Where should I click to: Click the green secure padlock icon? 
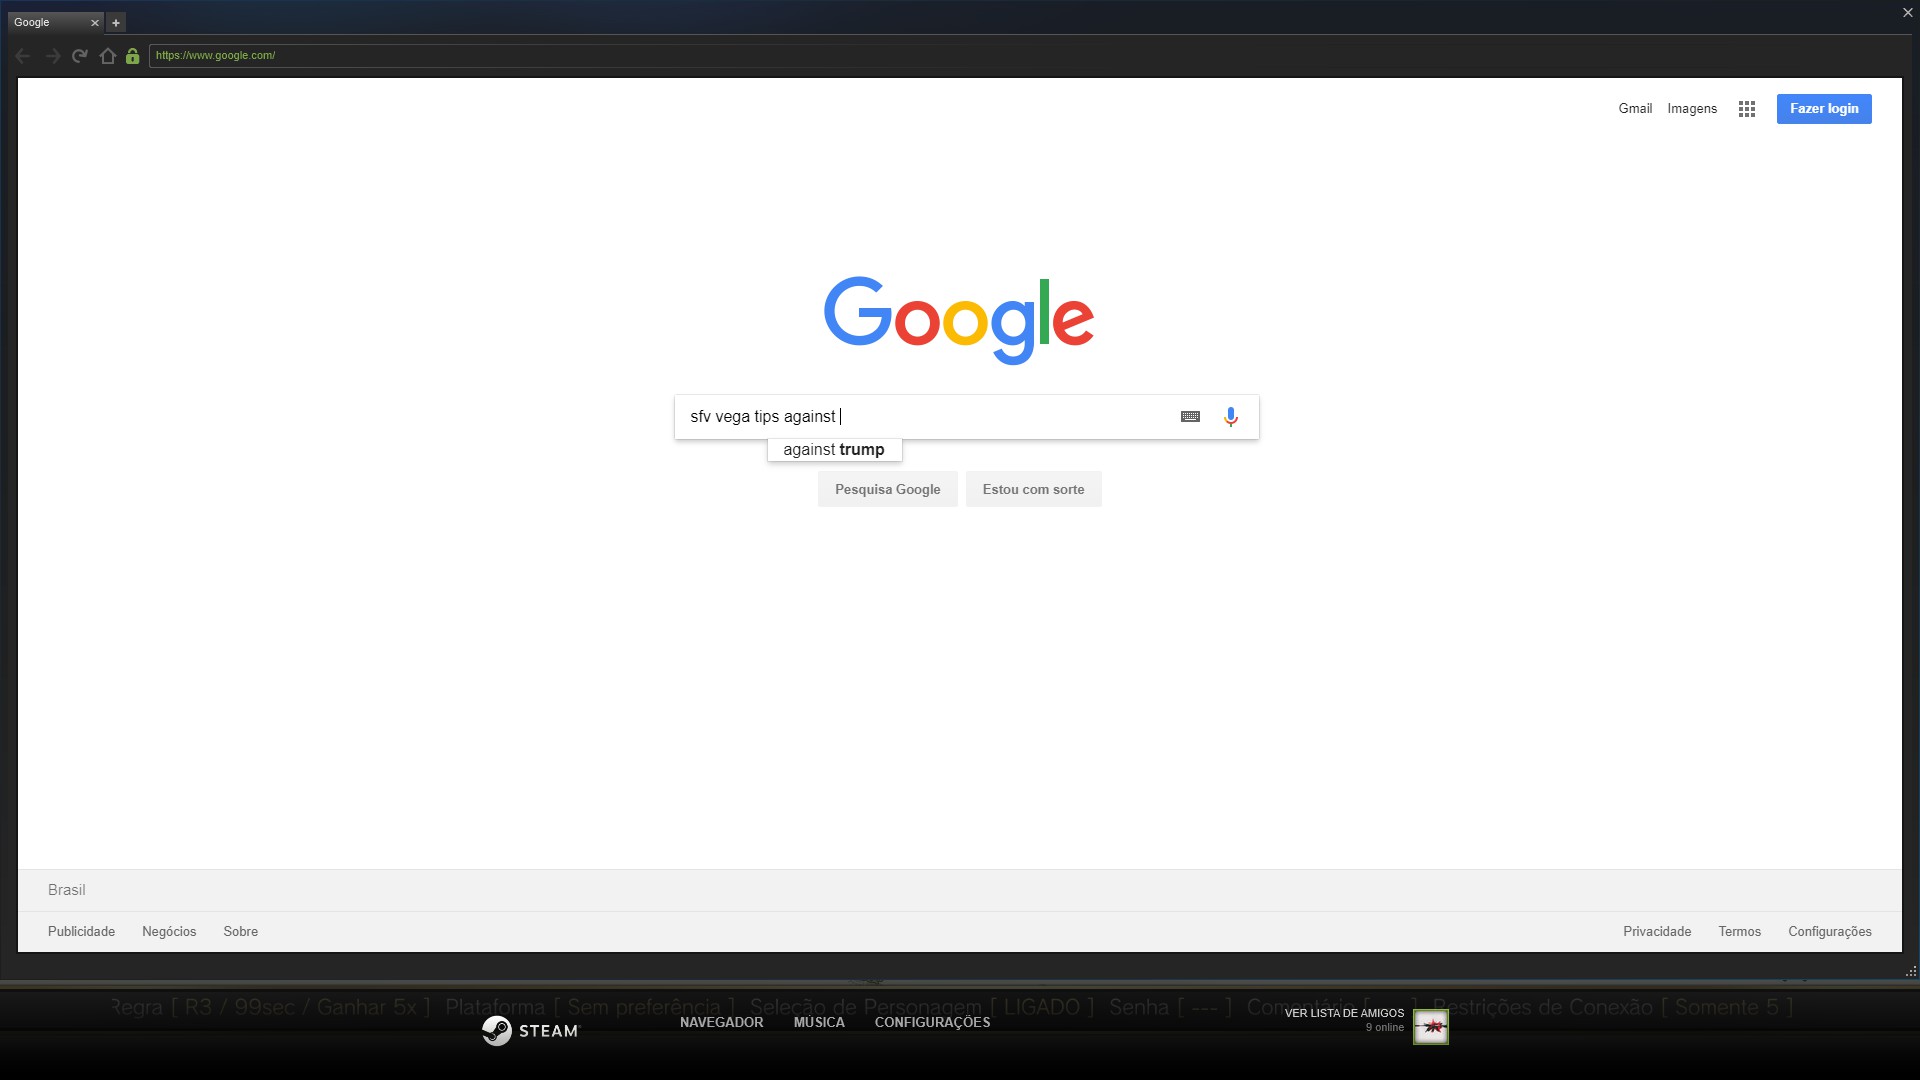(x=132, y=56)
